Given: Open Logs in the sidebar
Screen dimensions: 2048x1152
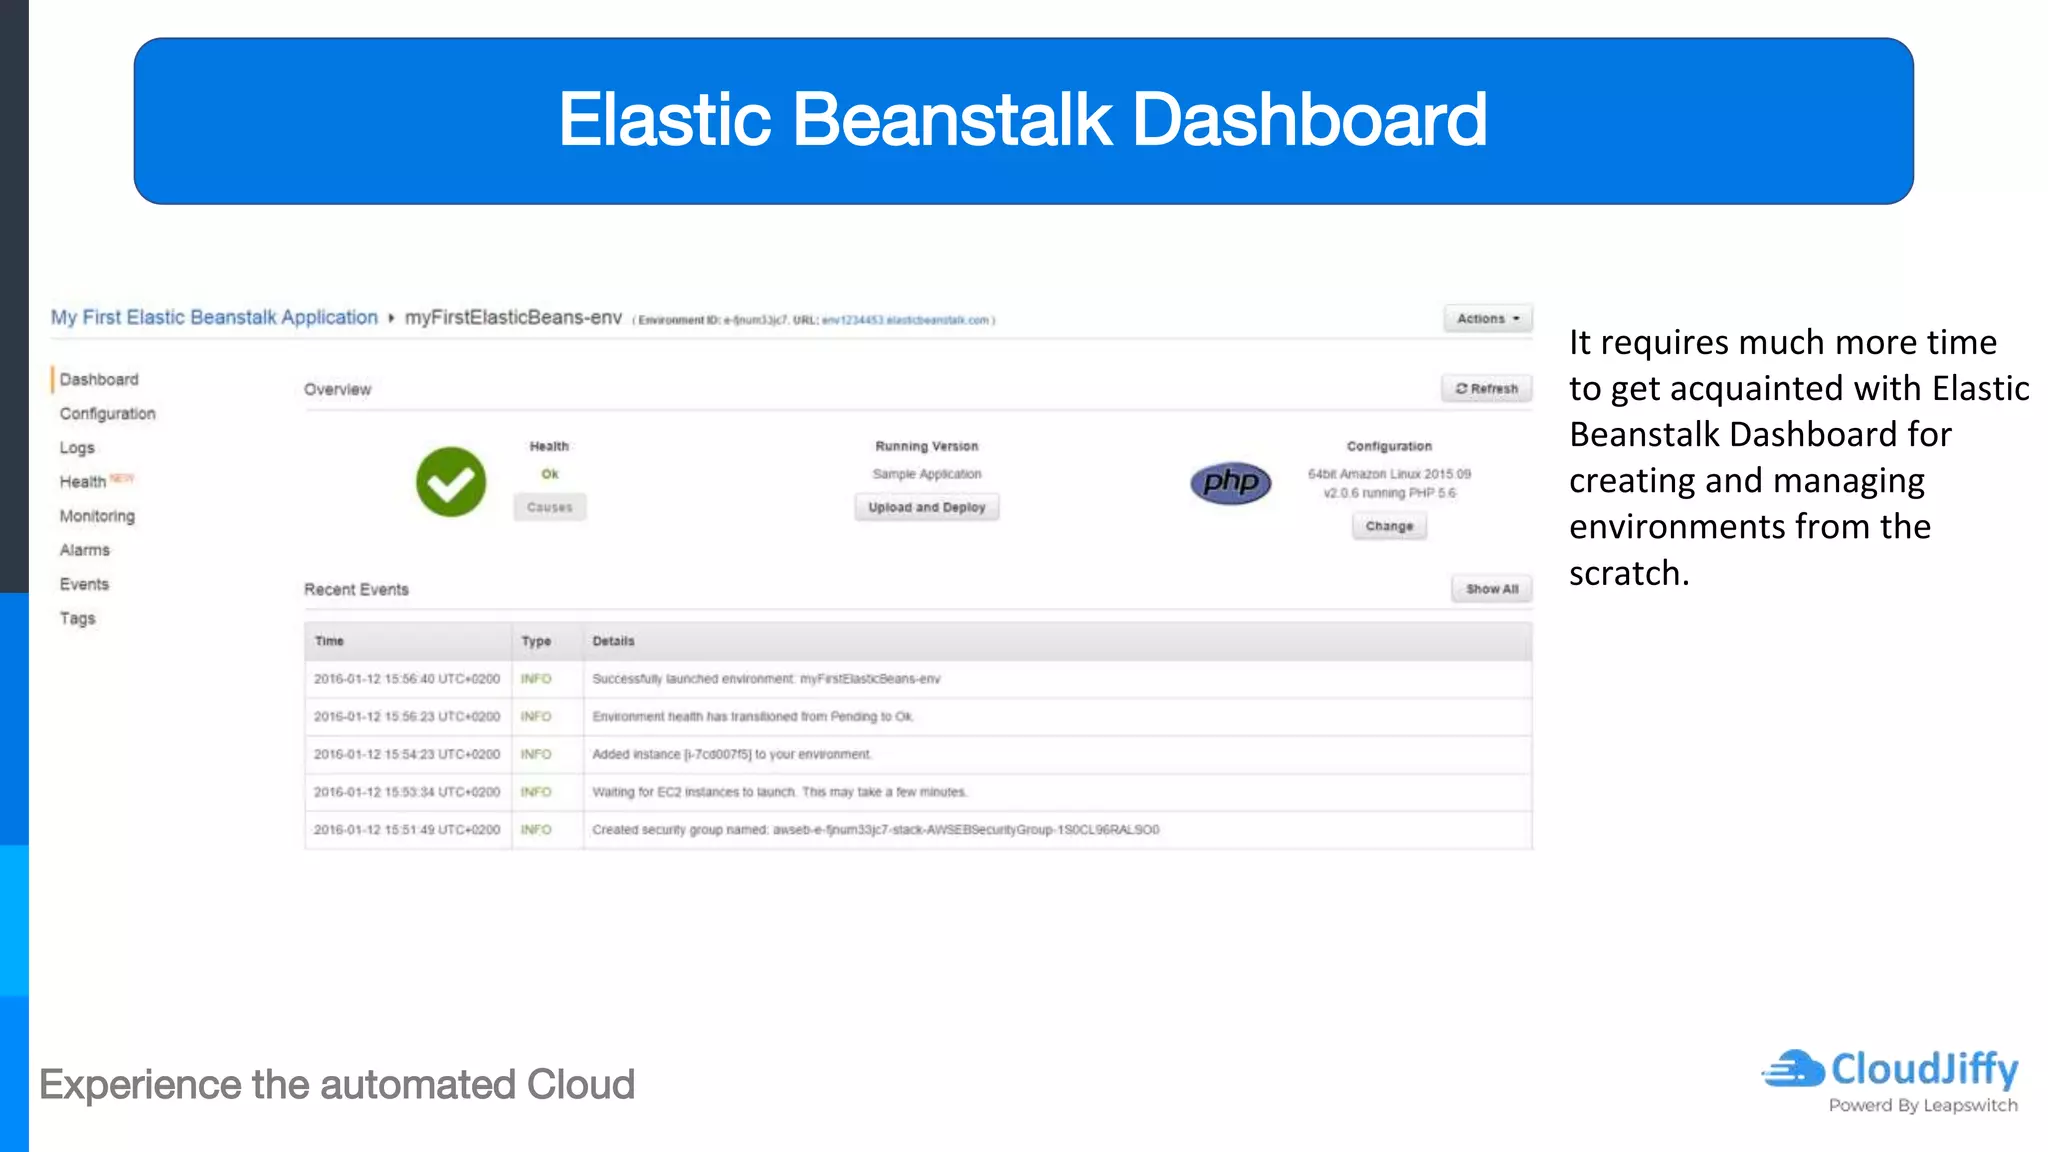Looking at the screenshot, I should click(x=77, y=448).
